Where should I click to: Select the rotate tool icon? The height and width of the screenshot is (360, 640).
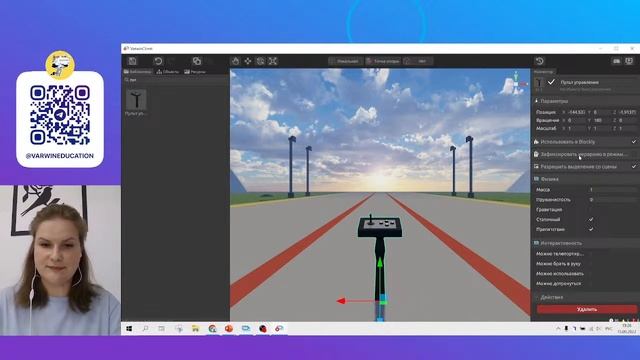click(x=260, y=61)
